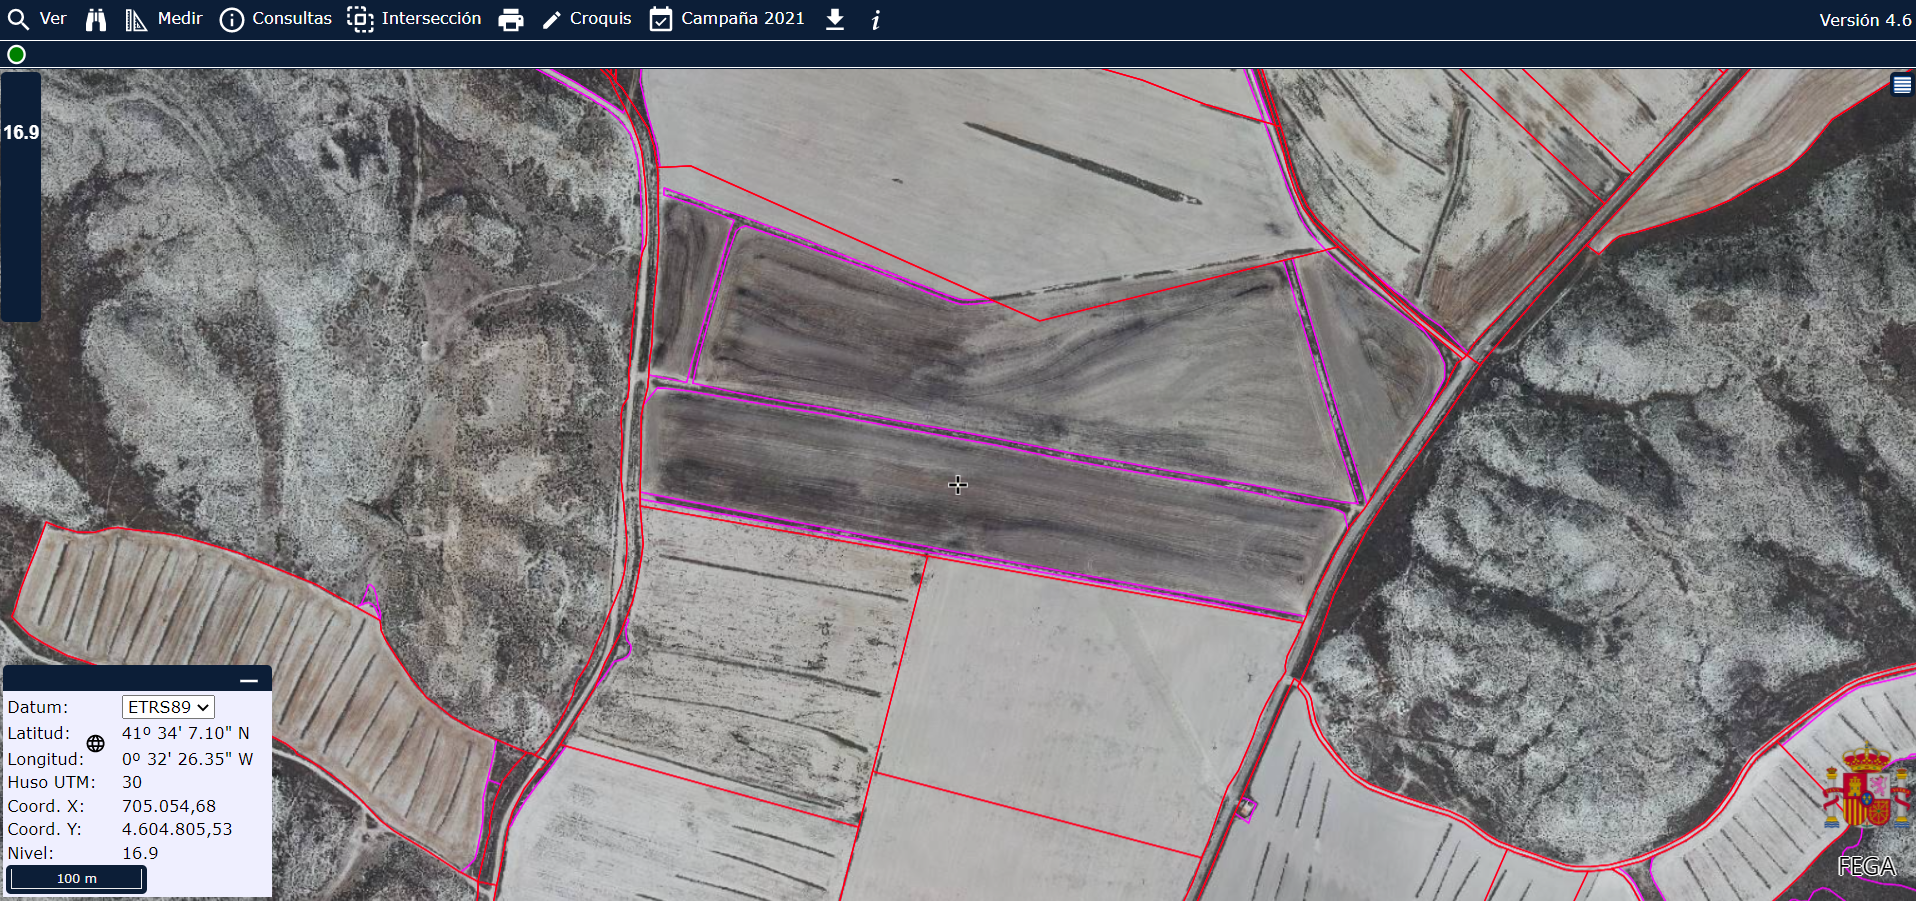Click the Medir menu label

pos(180,19)
